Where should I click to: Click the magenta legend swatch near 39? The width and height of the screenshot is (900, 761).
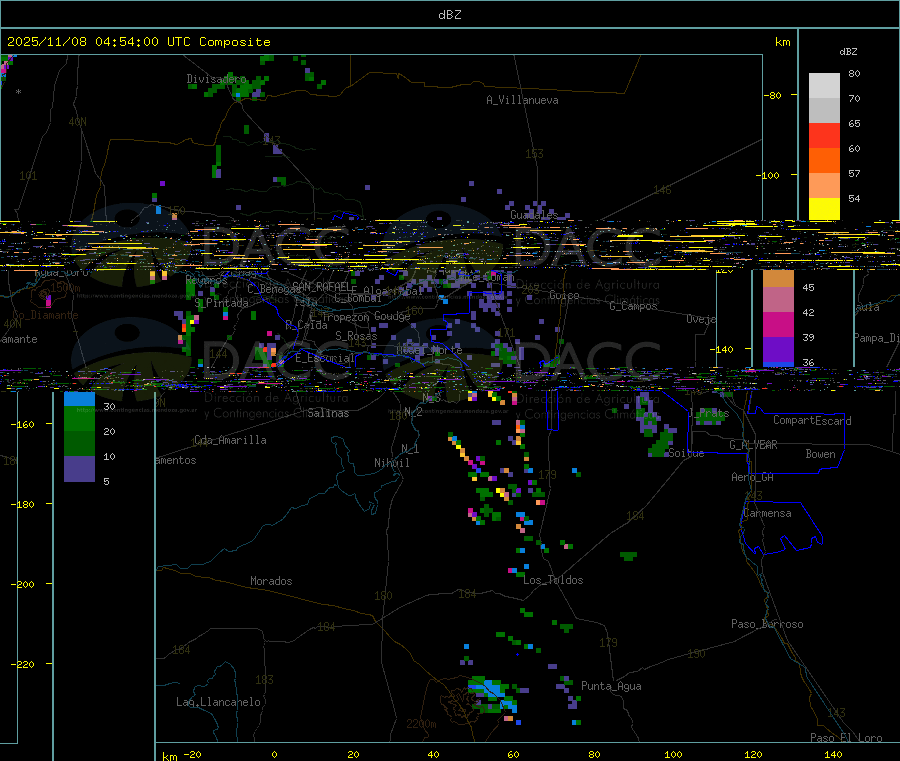pos(778,324)
